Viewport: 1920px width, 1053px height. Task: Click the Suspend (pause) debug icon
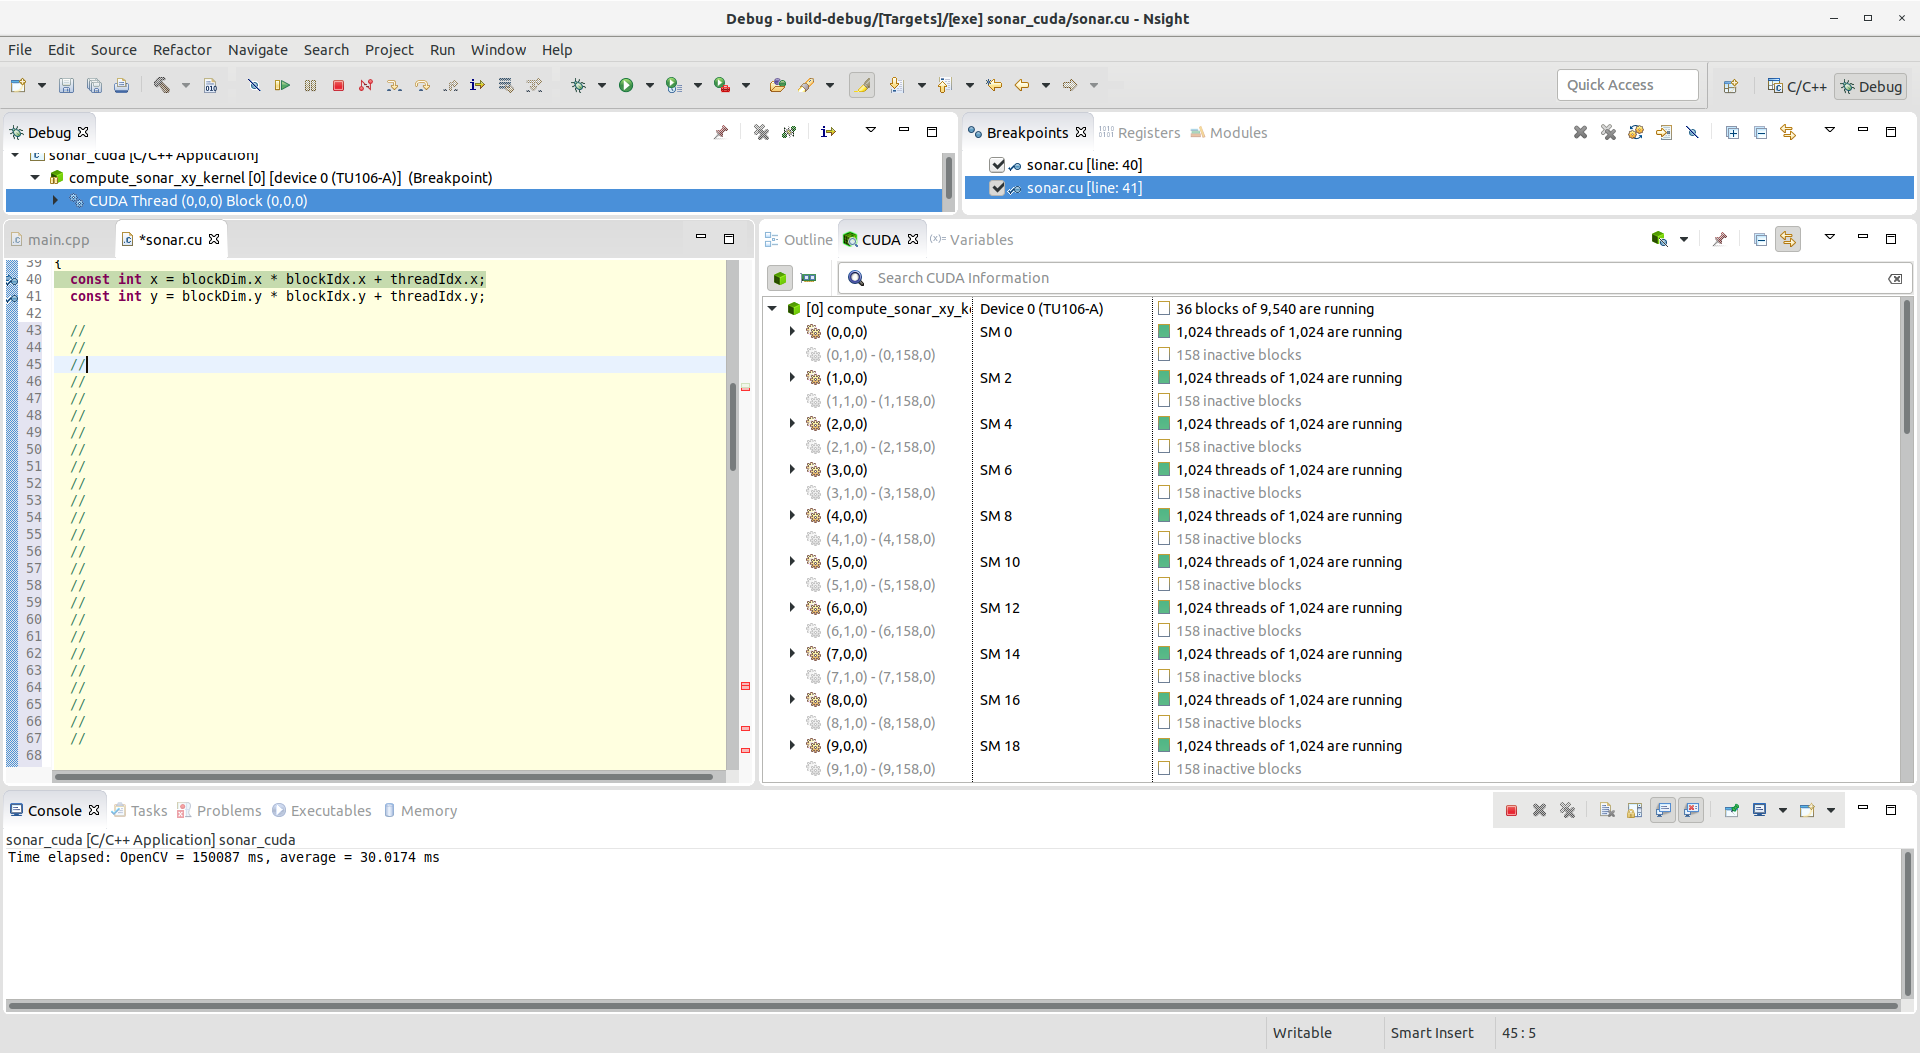coord(311,86)
